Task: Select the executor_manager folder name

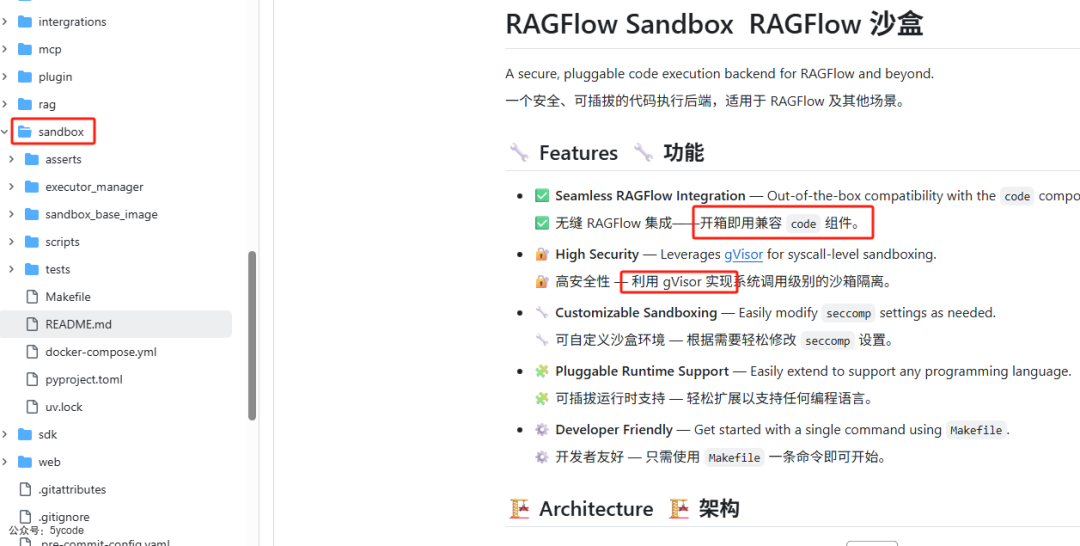Action: pyautogui.click(x=94, y=187)
